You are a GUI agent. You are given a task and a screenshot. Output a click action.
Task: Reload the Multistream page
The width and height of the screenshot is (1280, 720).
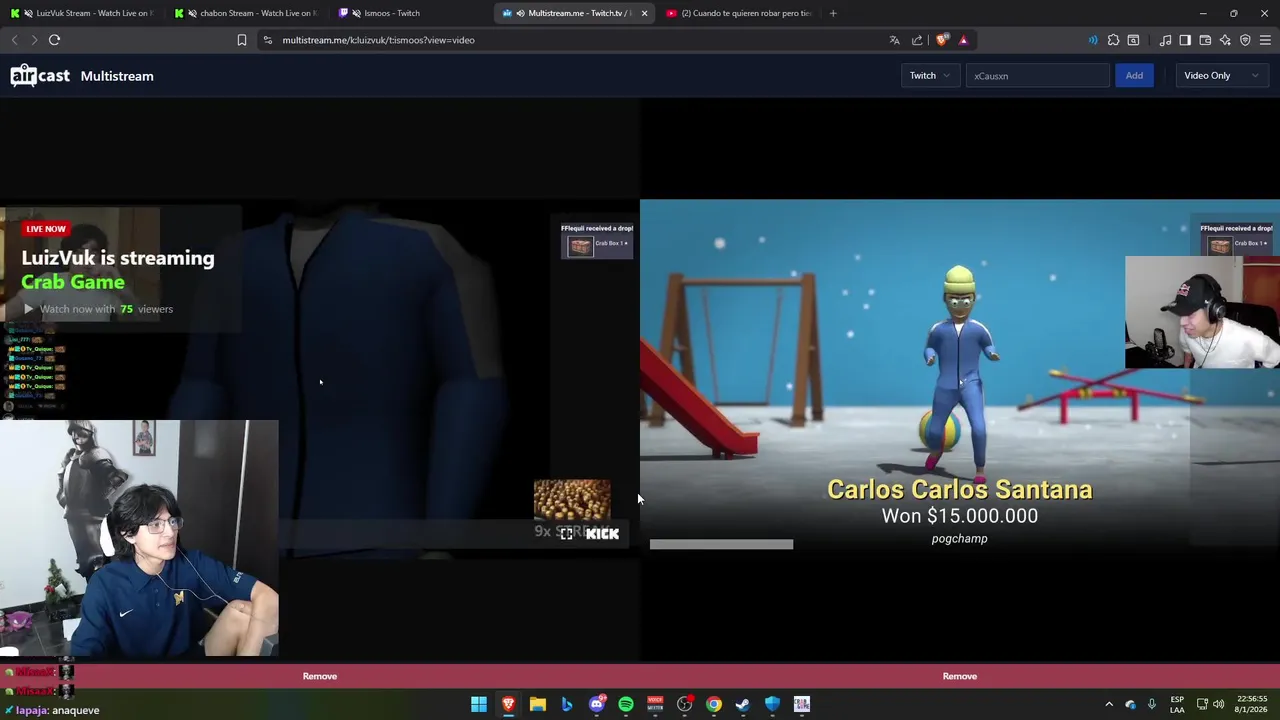tap(54, 40)
